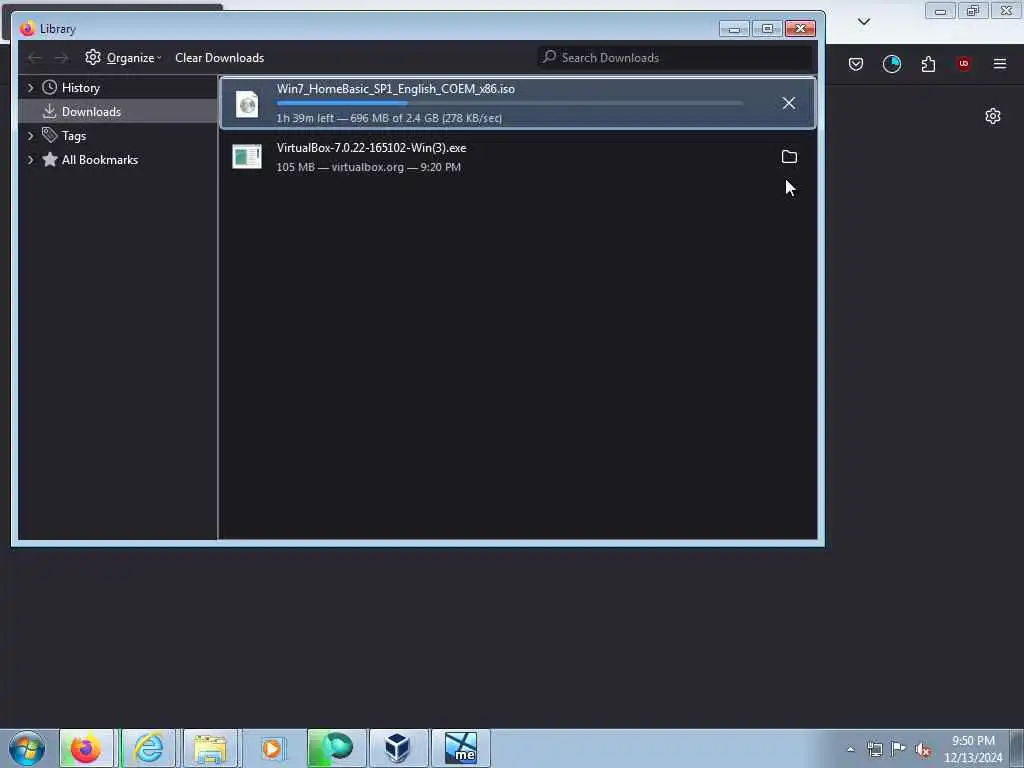Screen dimensions: 1024x768
Task: Open Firefox downloads progress indicator
Action: [x=891, y=64]
